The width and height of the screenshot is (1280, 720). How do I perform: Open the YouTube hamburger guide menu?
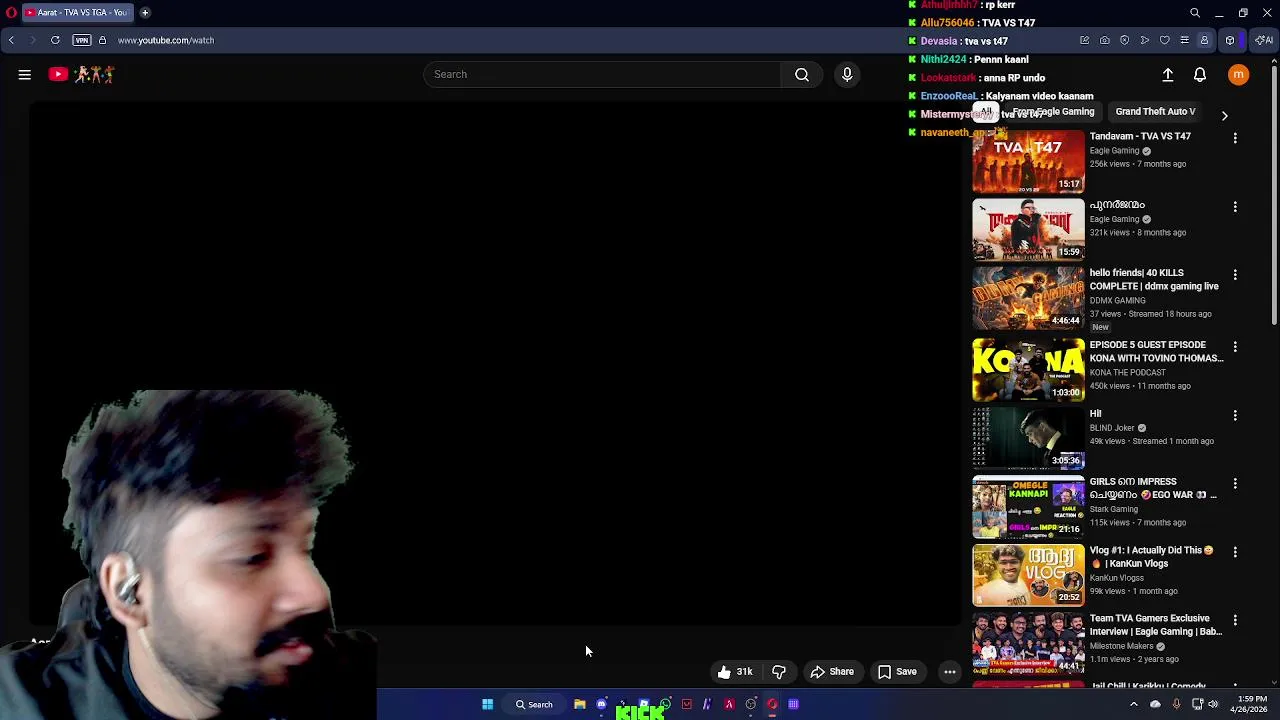[25, 74]
